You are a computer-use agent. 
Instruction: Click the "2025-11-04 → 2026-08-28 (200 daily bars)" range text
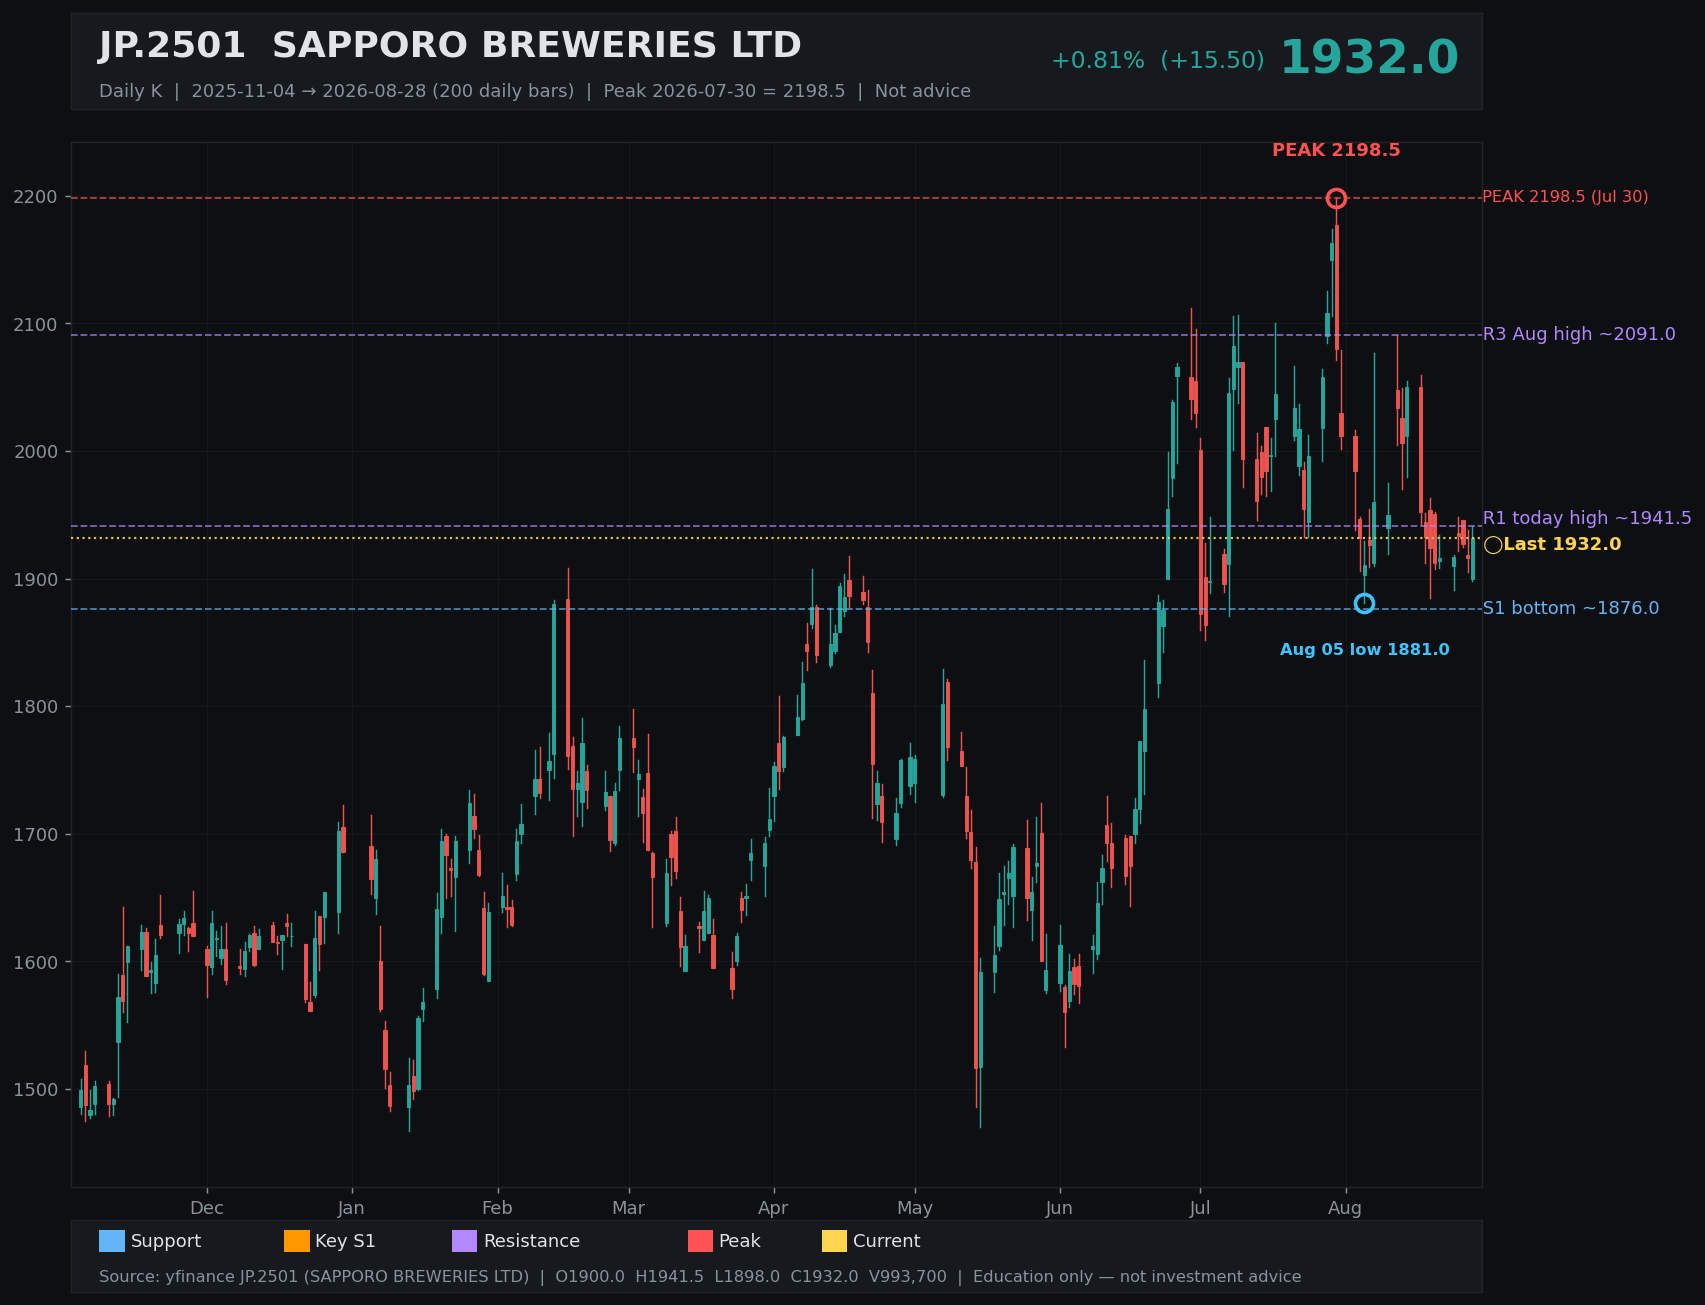(x=383, y=91)
